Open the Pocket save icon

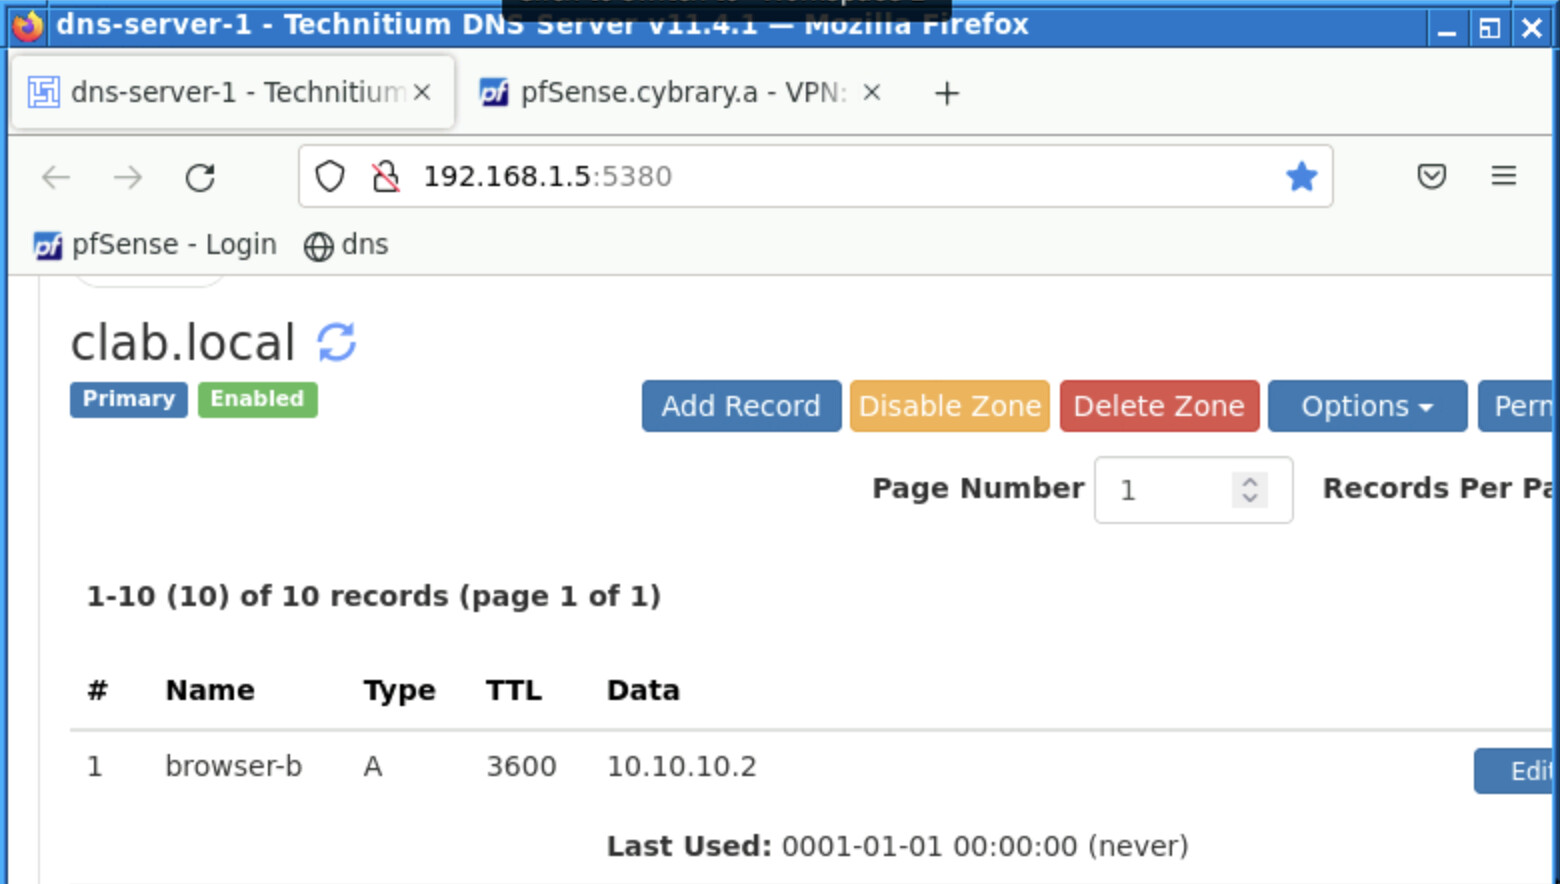click(1431, 177)
